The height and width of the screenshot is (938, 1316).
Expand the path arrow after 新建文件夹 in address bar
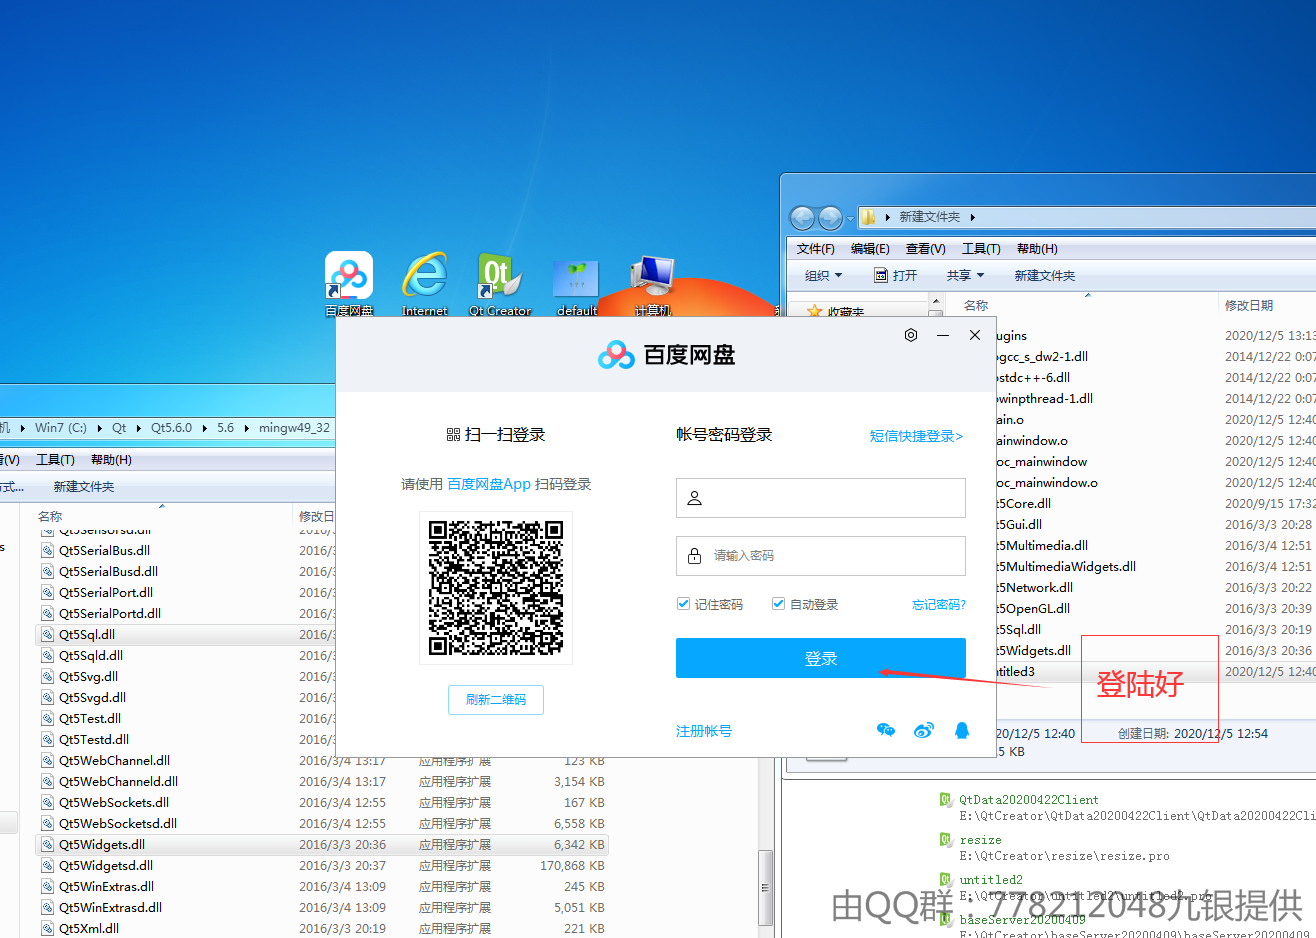click(972, 217)
